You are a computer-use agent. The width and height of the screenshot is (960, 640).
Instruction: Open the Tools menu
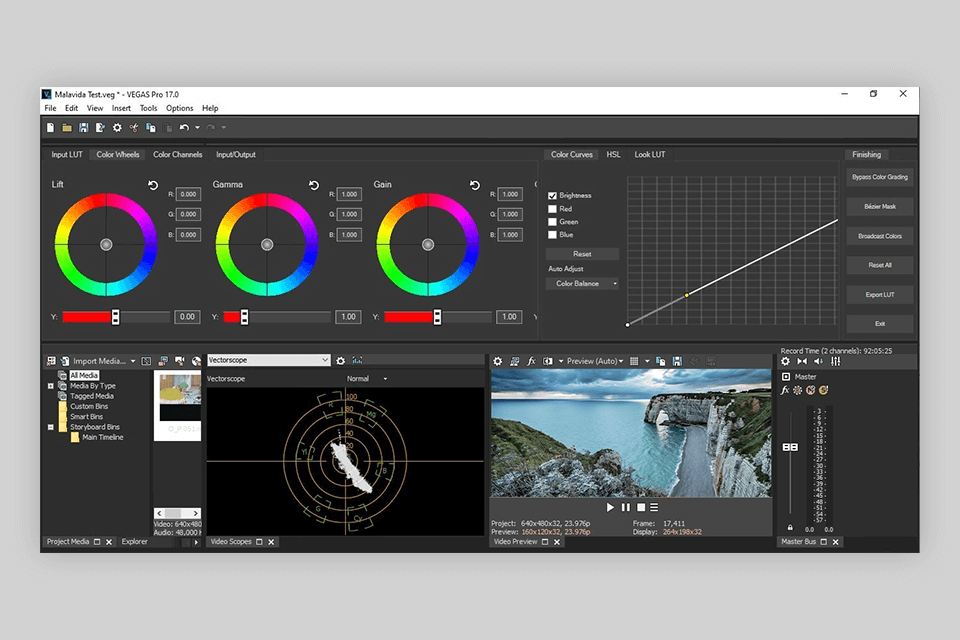point(149,108)
